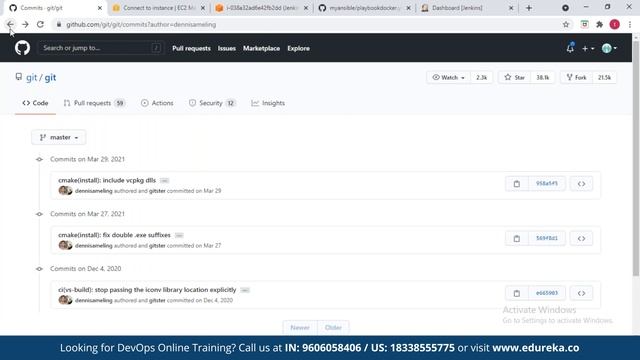Focus the Search or jump to field

(x=101, y=48)
